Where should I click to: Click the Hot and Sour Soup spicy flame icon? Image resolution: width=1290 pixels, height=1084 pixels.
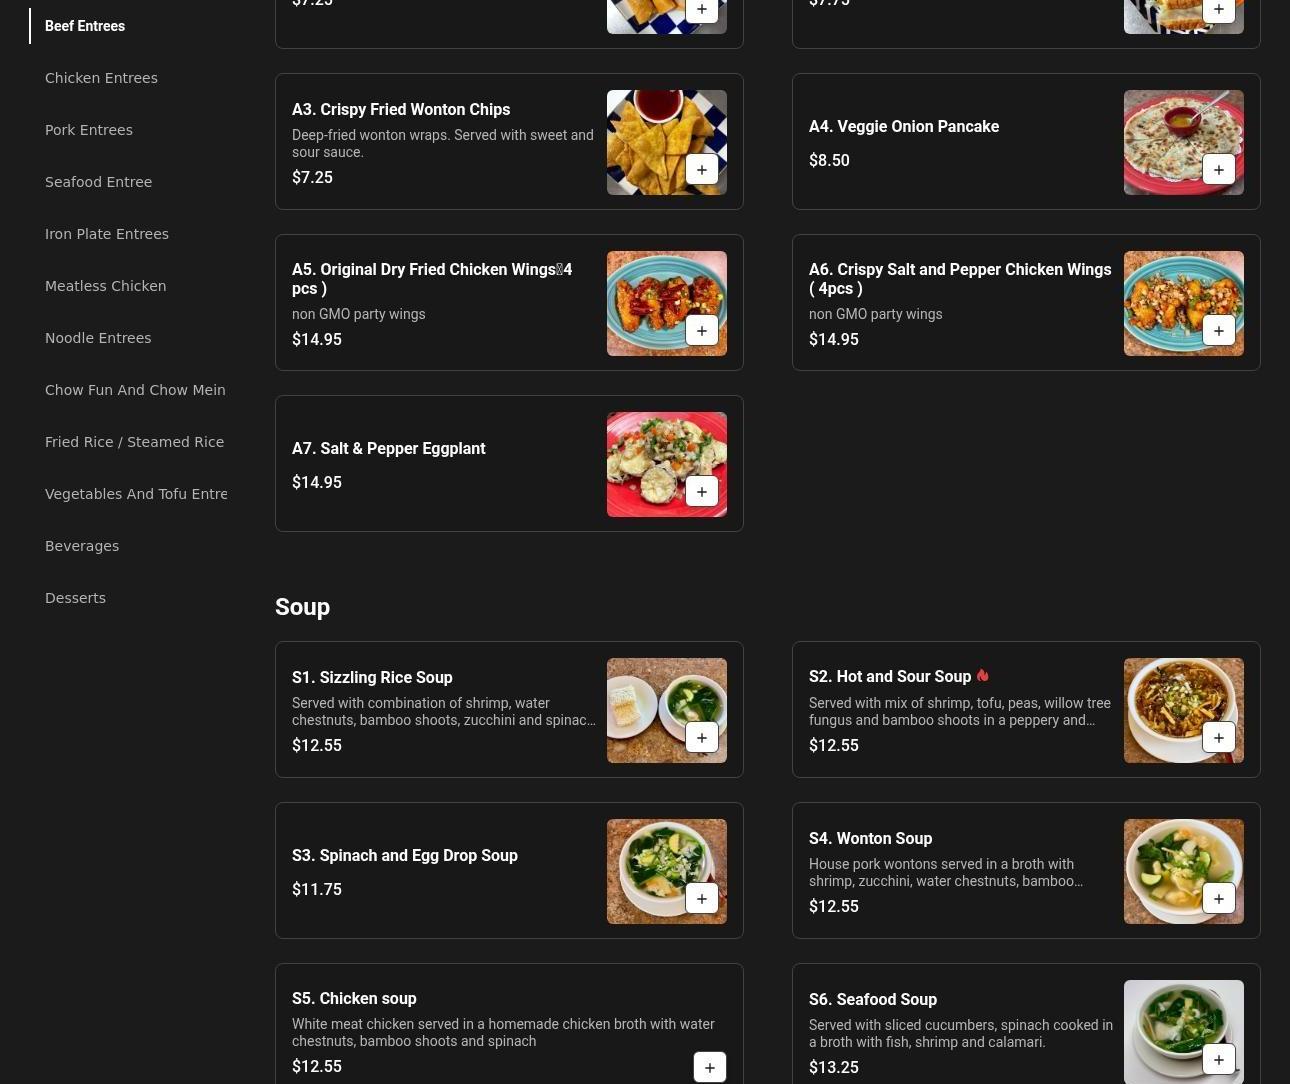[x=982, y=676]
